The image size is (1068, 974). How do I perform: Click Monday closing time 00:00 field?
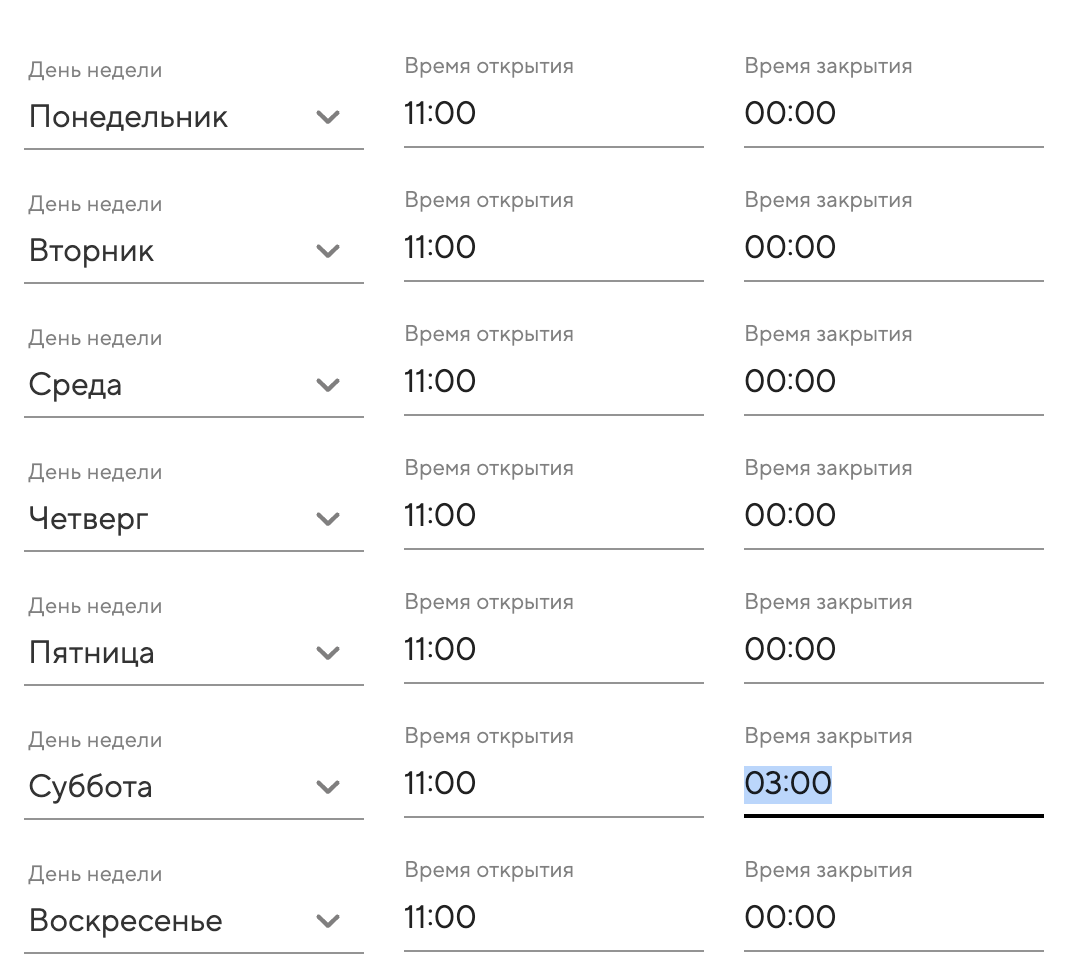(893, 113)
